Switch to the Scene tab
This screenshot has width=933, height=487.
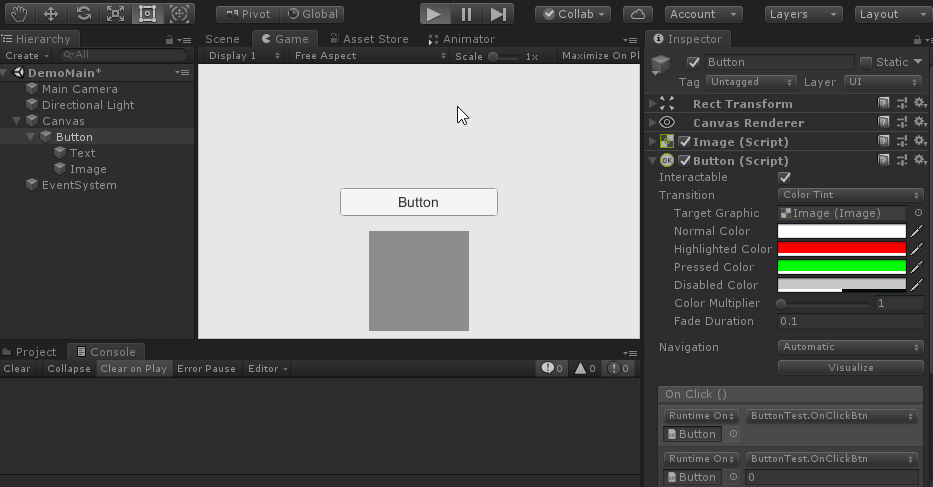pyautogui.click(x=222, y=39)
